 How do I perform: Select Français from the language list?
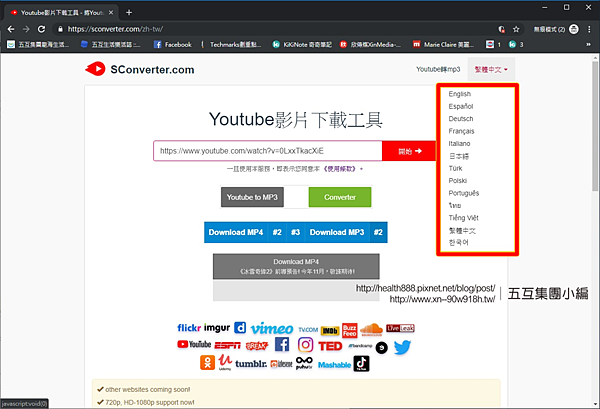tap(461, 131)
